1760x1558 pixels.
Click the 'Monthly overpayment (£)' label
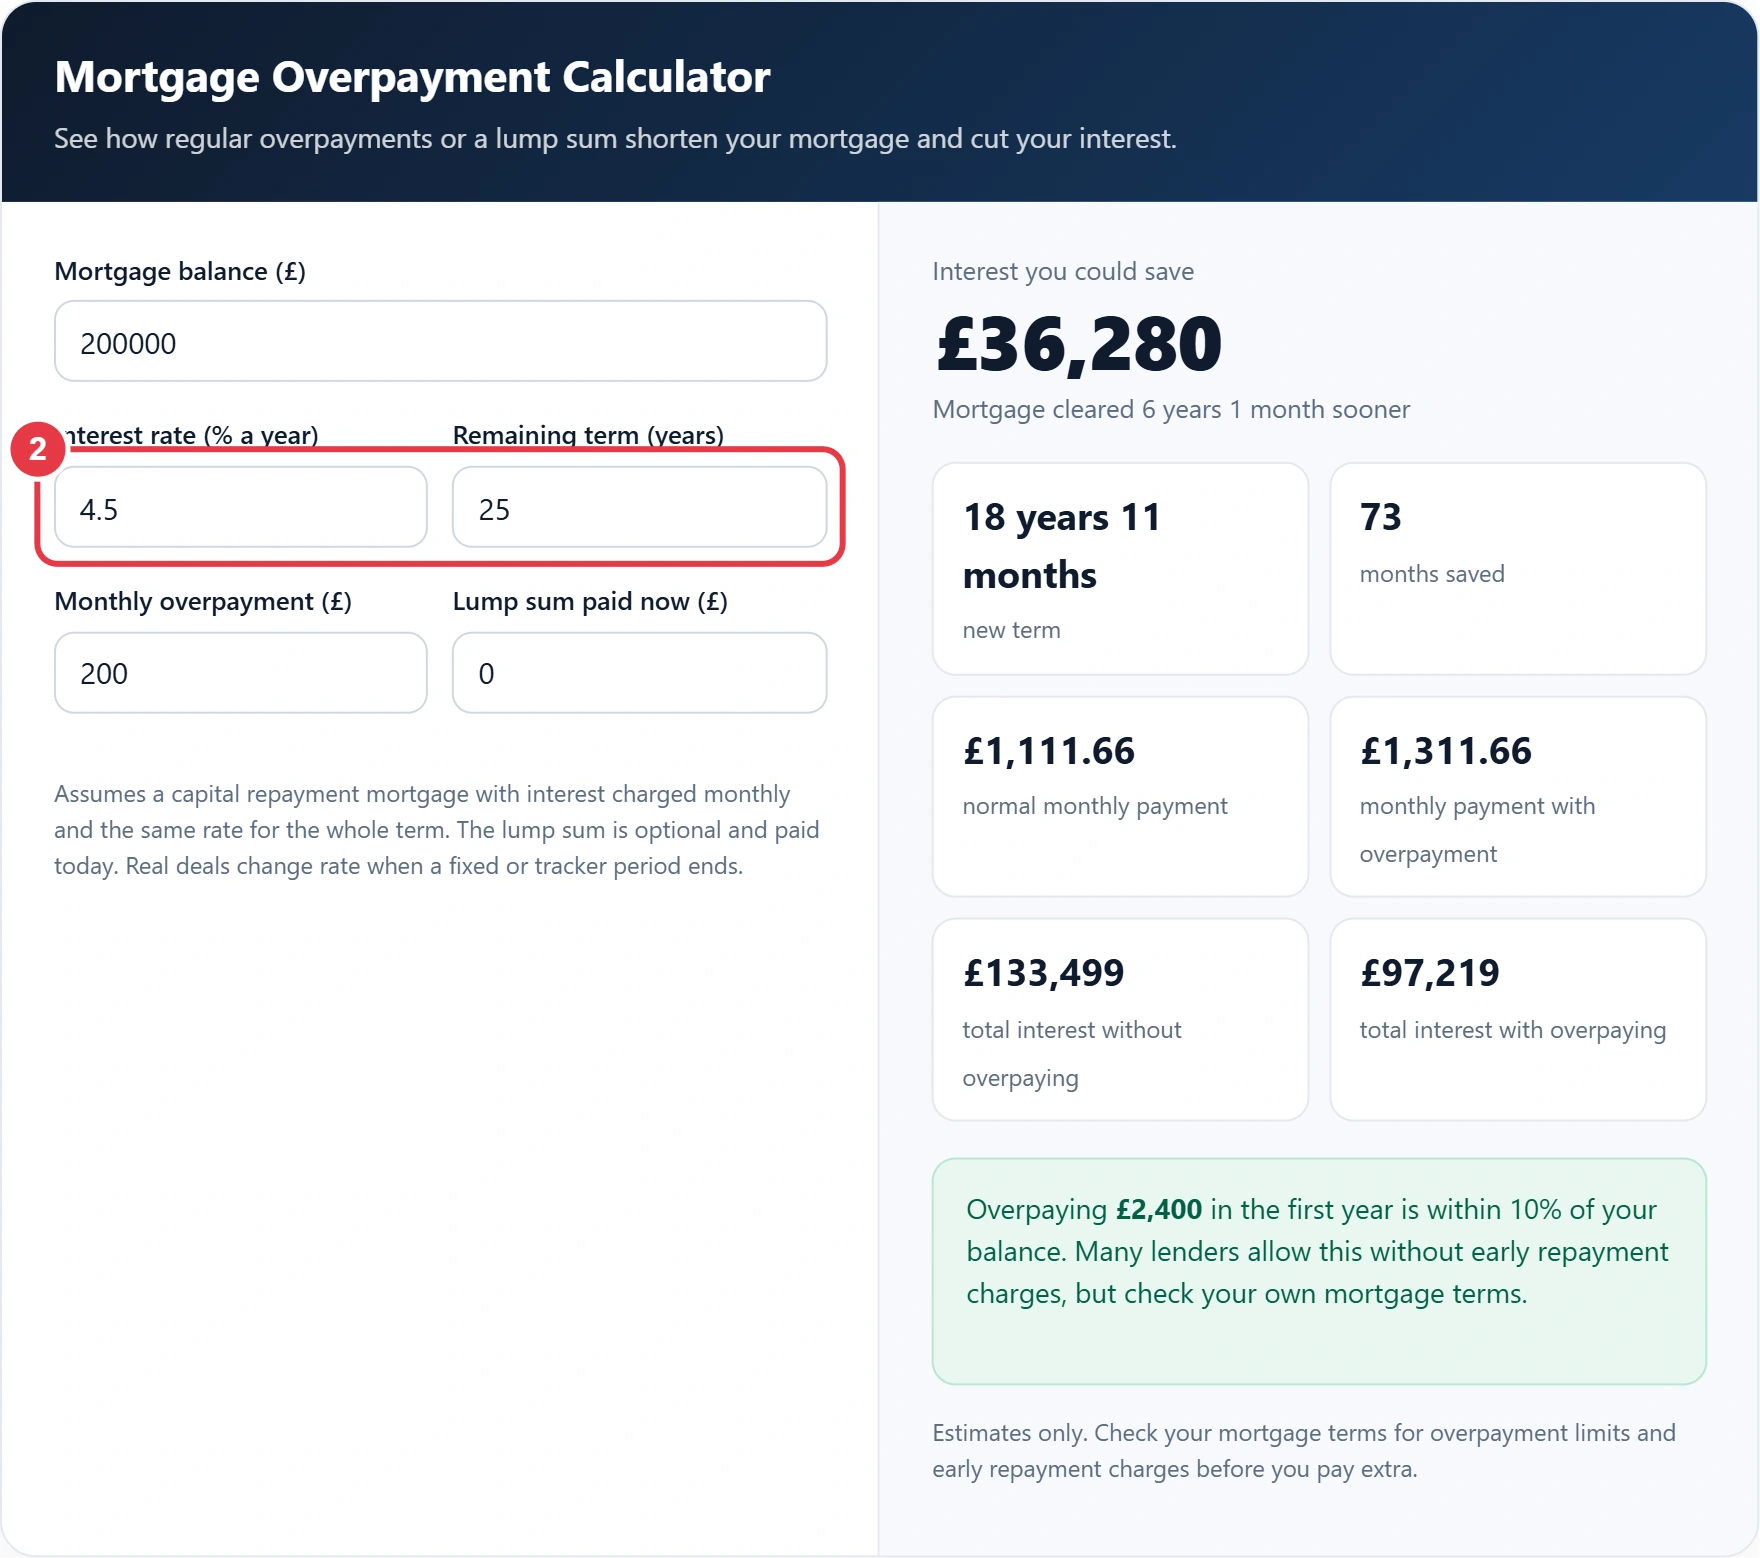[203, 601]
